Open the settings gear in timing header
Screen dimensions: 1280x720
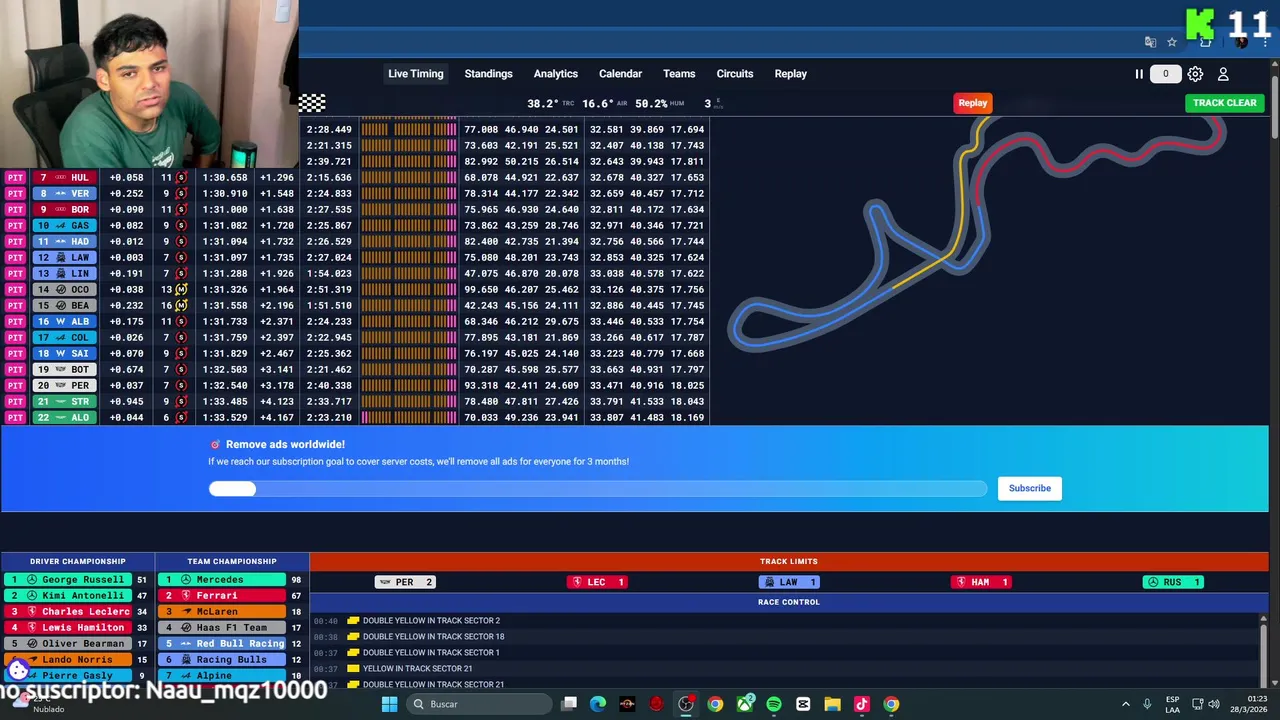1195,74
